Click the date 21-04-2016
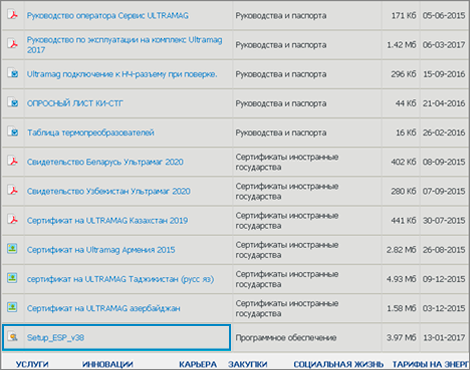470x370 pixels. point(444,103)
